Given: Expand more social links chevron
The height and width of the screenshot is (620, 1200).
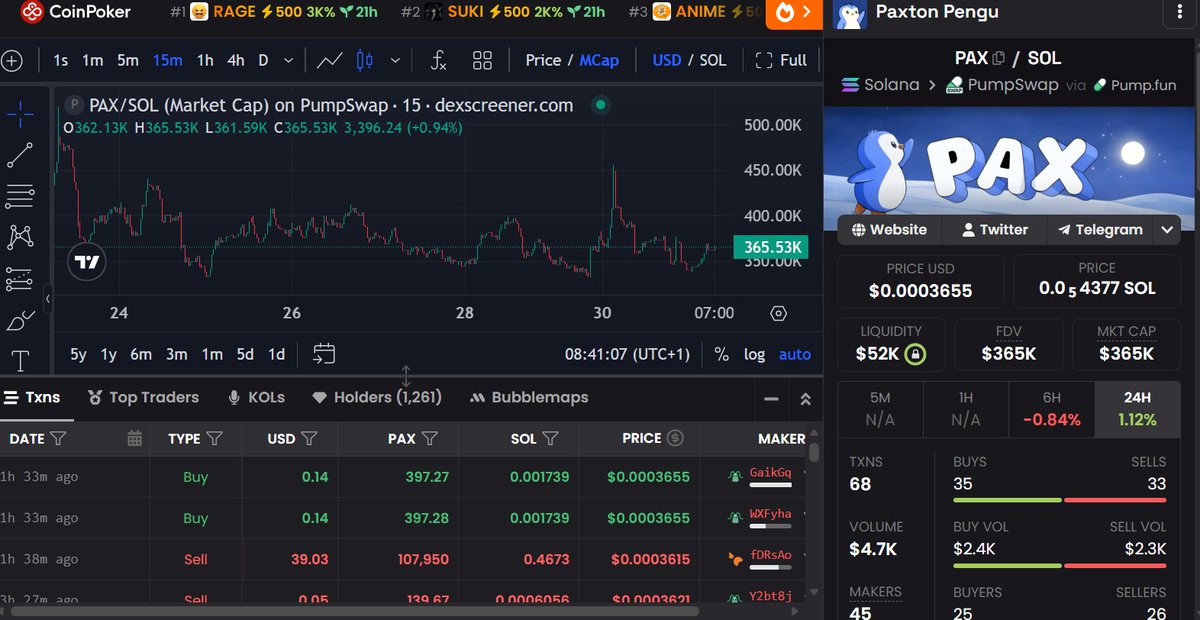Looking at the screenshot, I should tap(1168, 230).
